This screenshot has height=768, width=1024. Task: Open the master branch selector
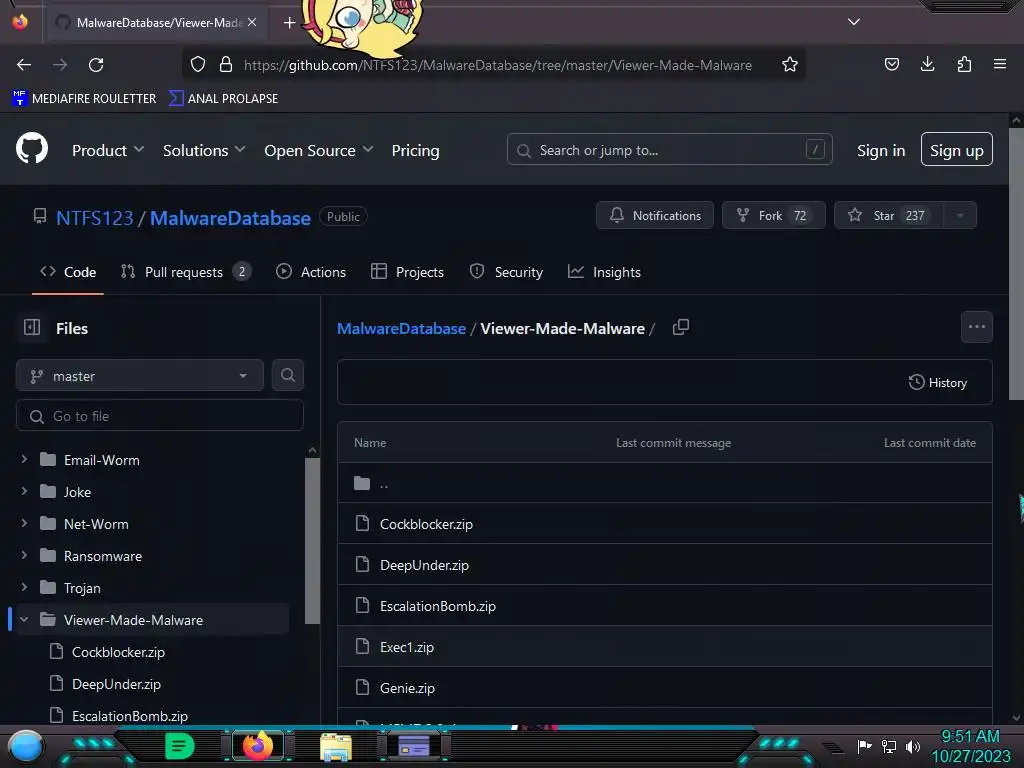(140, 376)
